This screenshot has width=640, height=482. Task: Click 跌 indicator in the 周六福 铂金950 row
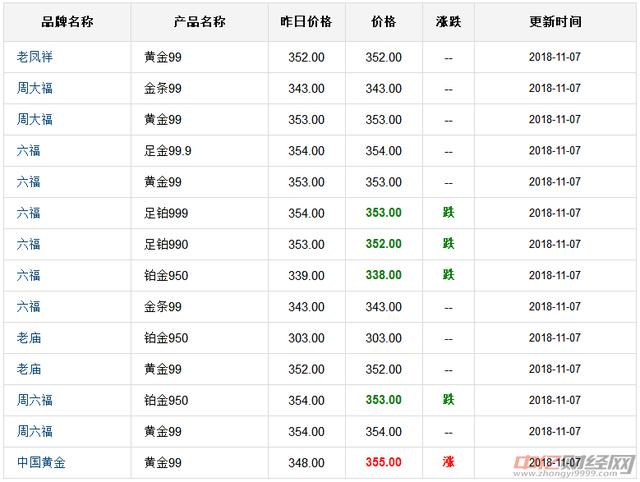[448, 399]
